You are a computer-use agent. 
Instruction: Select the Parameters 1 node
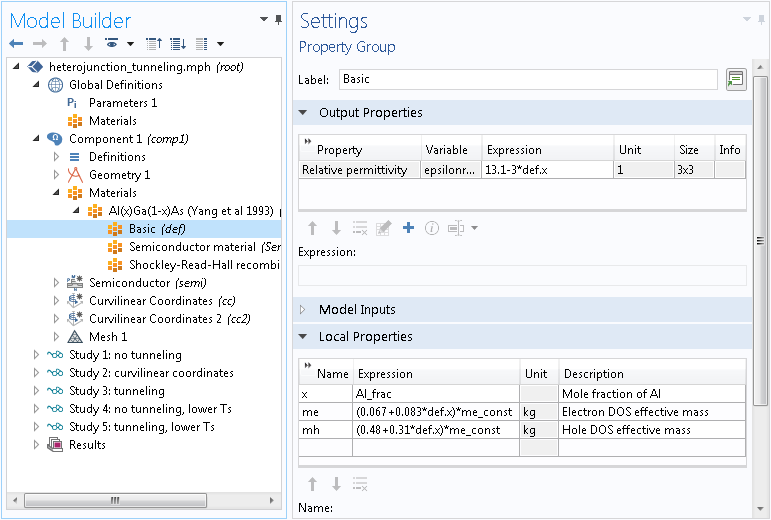[122, 103]
